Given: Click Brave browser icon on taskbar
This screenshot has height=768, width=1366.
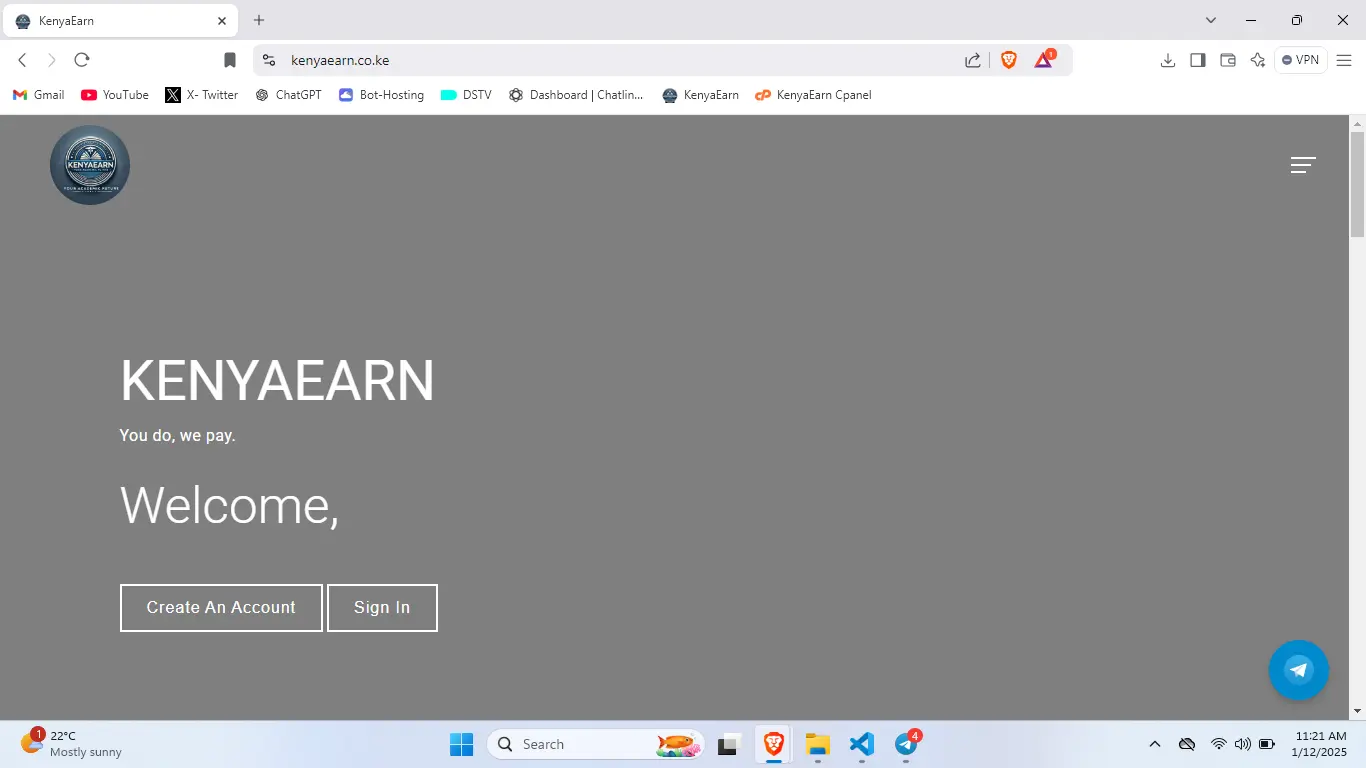Looking at the screenshot, I should tap(773, 744).
